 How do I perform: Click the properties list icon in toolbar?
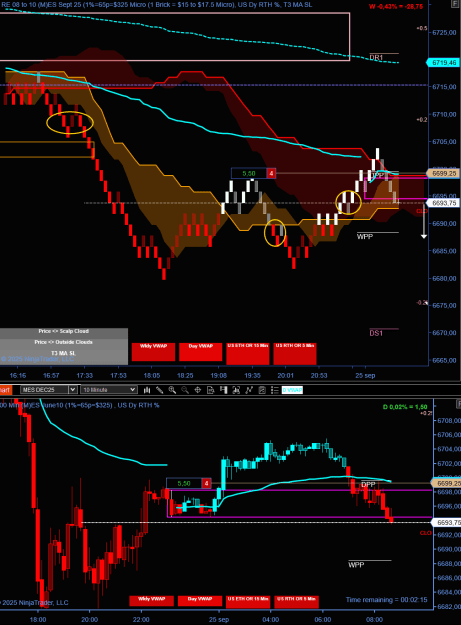point(275,390)
